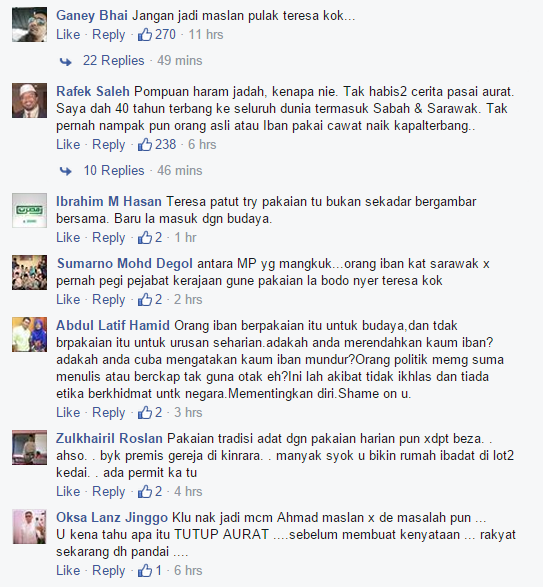Click like-count thumb on Sumarno Mohd Degol comment
The height and width of the screenshot is (587, 543).
click(145, 299)
